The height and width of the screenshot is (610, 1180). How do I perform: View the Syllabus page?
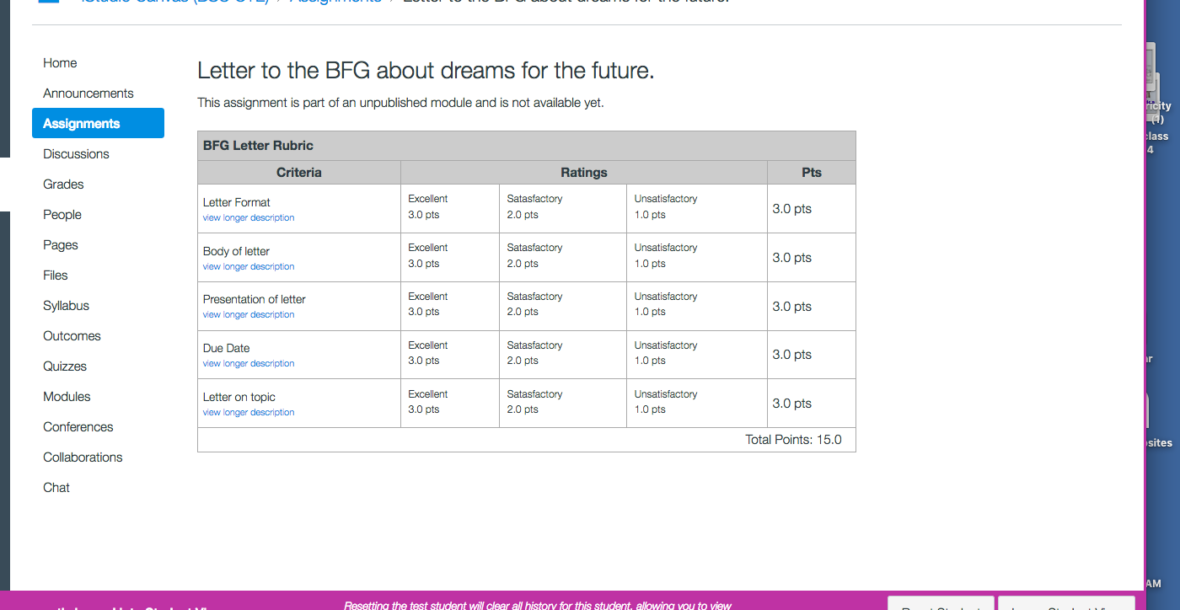66,306
